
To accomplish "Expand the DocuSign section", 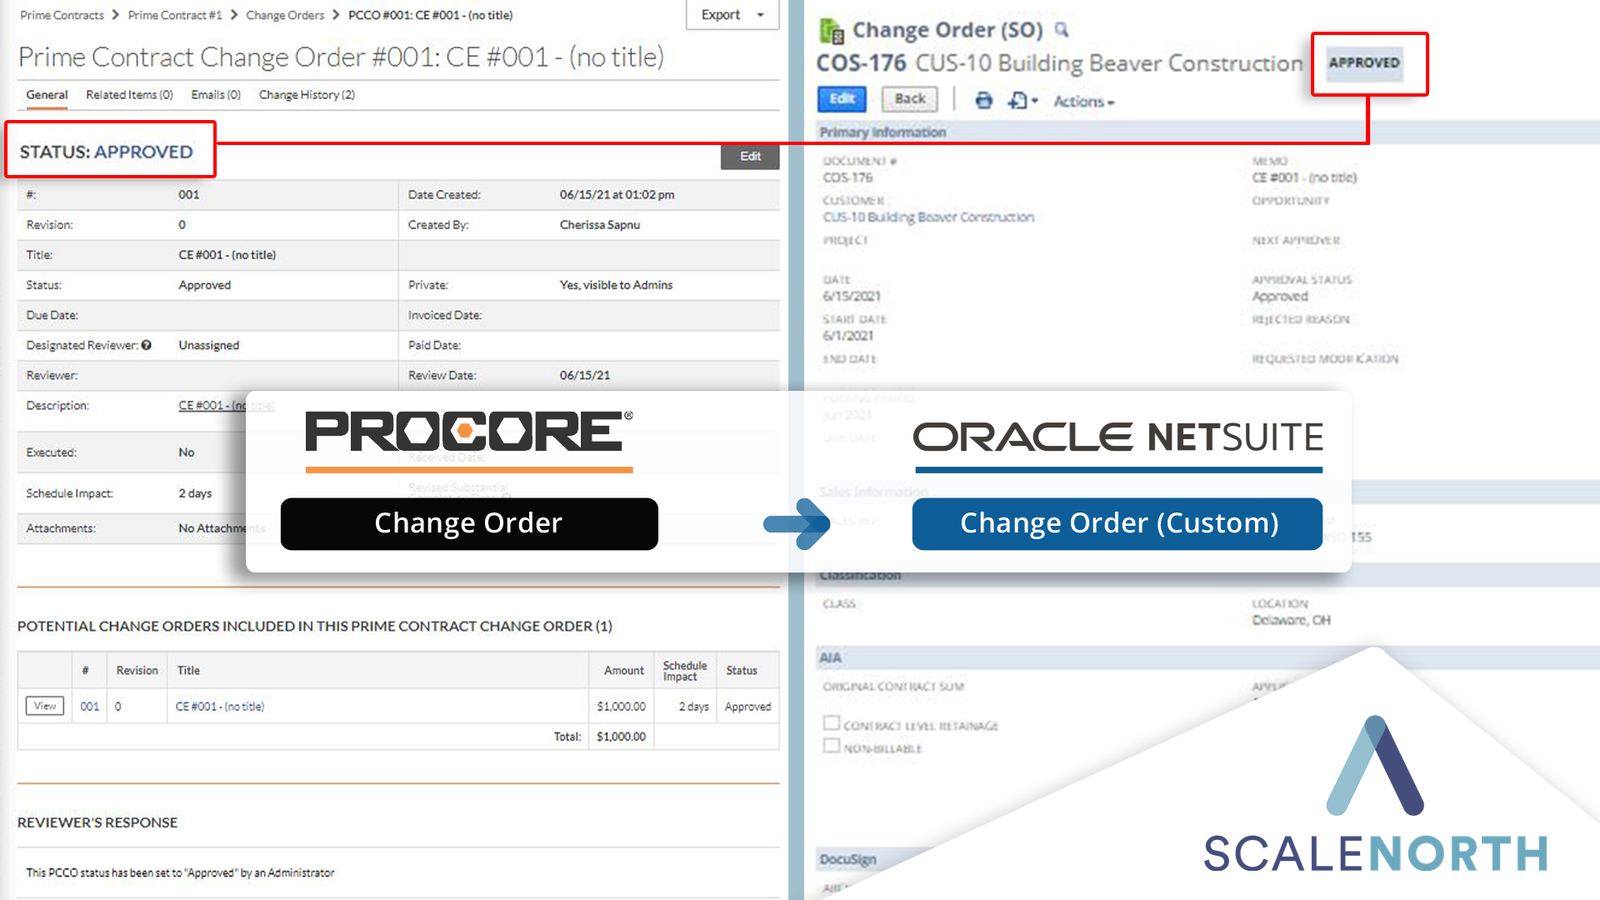I will click(x=848, y=859).
